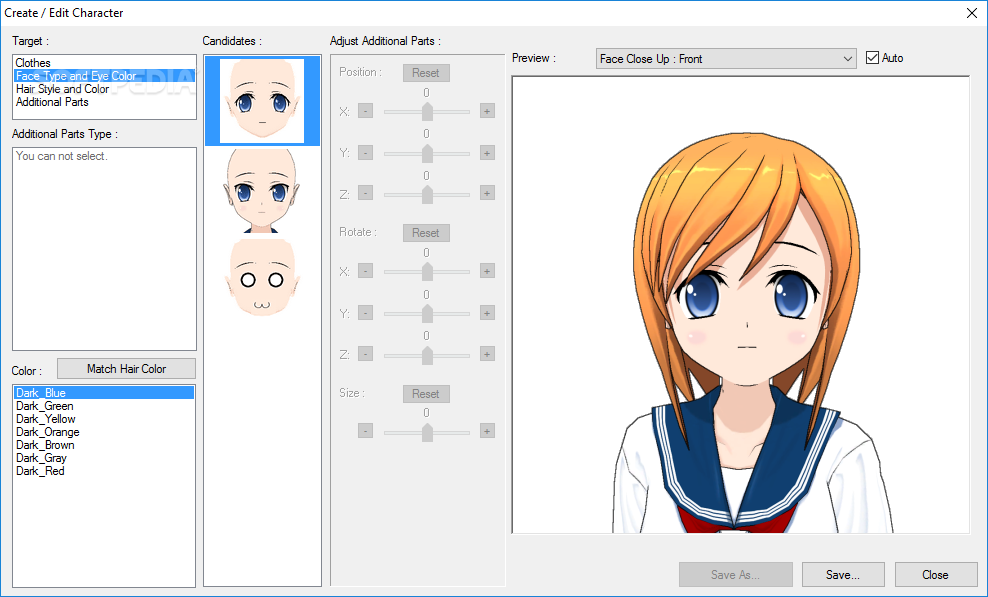The width and height of the screenshot is (988, 597).
Task: Select Face Type and Eye Color target
Action: [104, 76]
